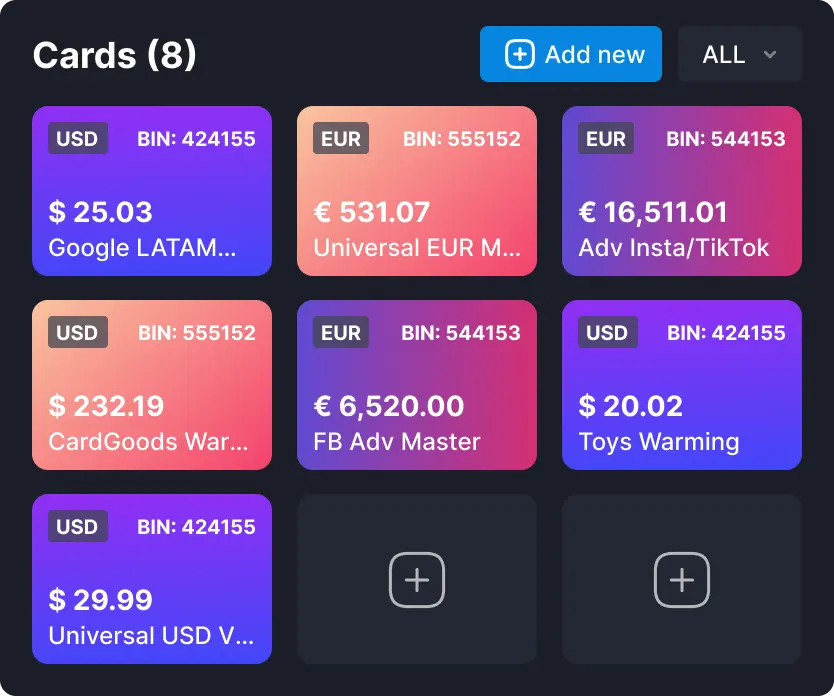This screenshot has width=834, height=696.
Task: Open the Adv Insta/TikTok card
Action: tap(682, 191)
